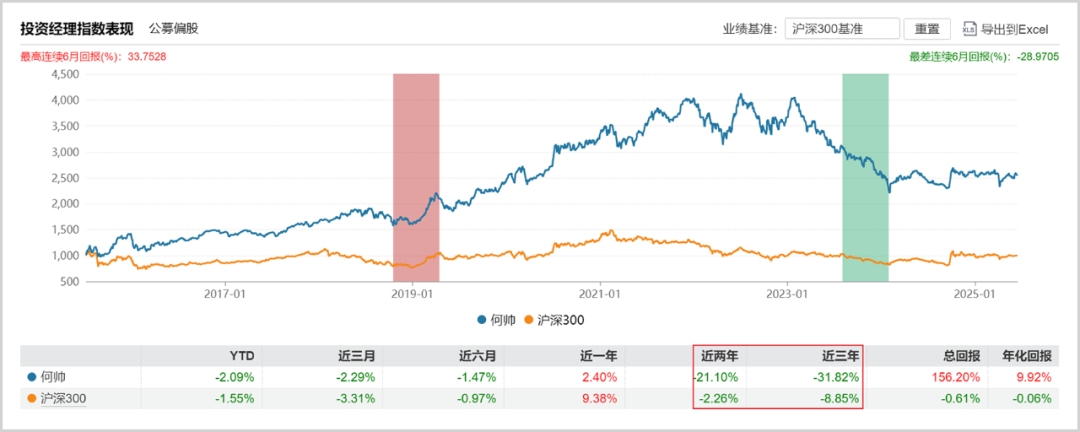
Task: Click the 近三月 column header
Action: (360, 356)
